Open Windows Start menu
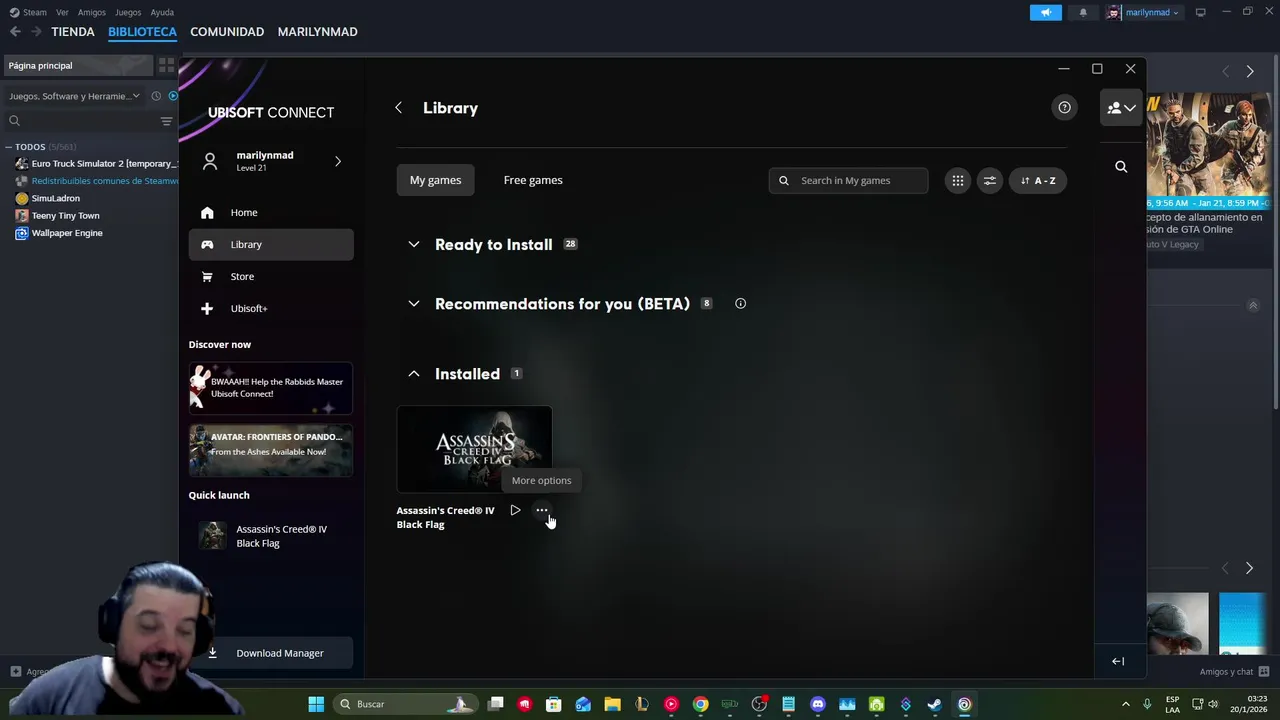The height and width of the screenshot is (720, 1280). (x=316, y=704)
